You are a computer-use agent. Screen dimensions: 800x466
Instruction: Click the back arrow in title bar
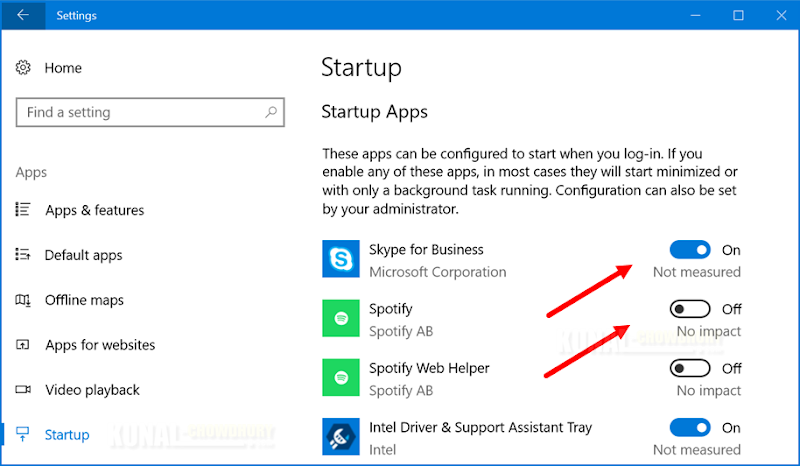22,15
